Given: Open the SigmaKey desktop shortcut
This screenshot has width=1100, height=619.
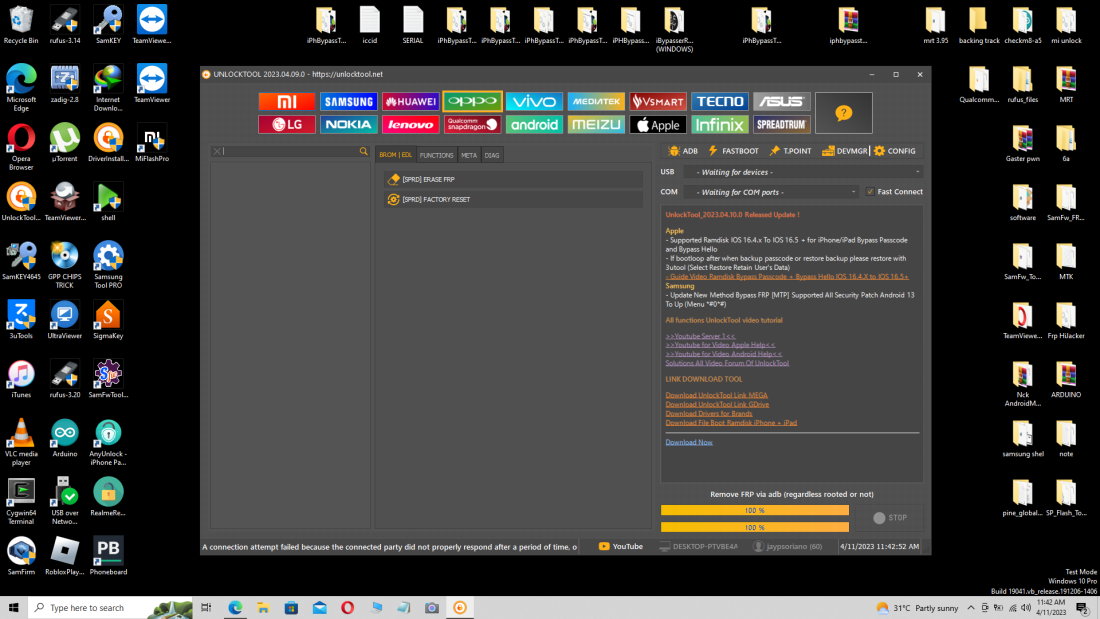Looking at the screenshot, I should [x=108, y=320].
